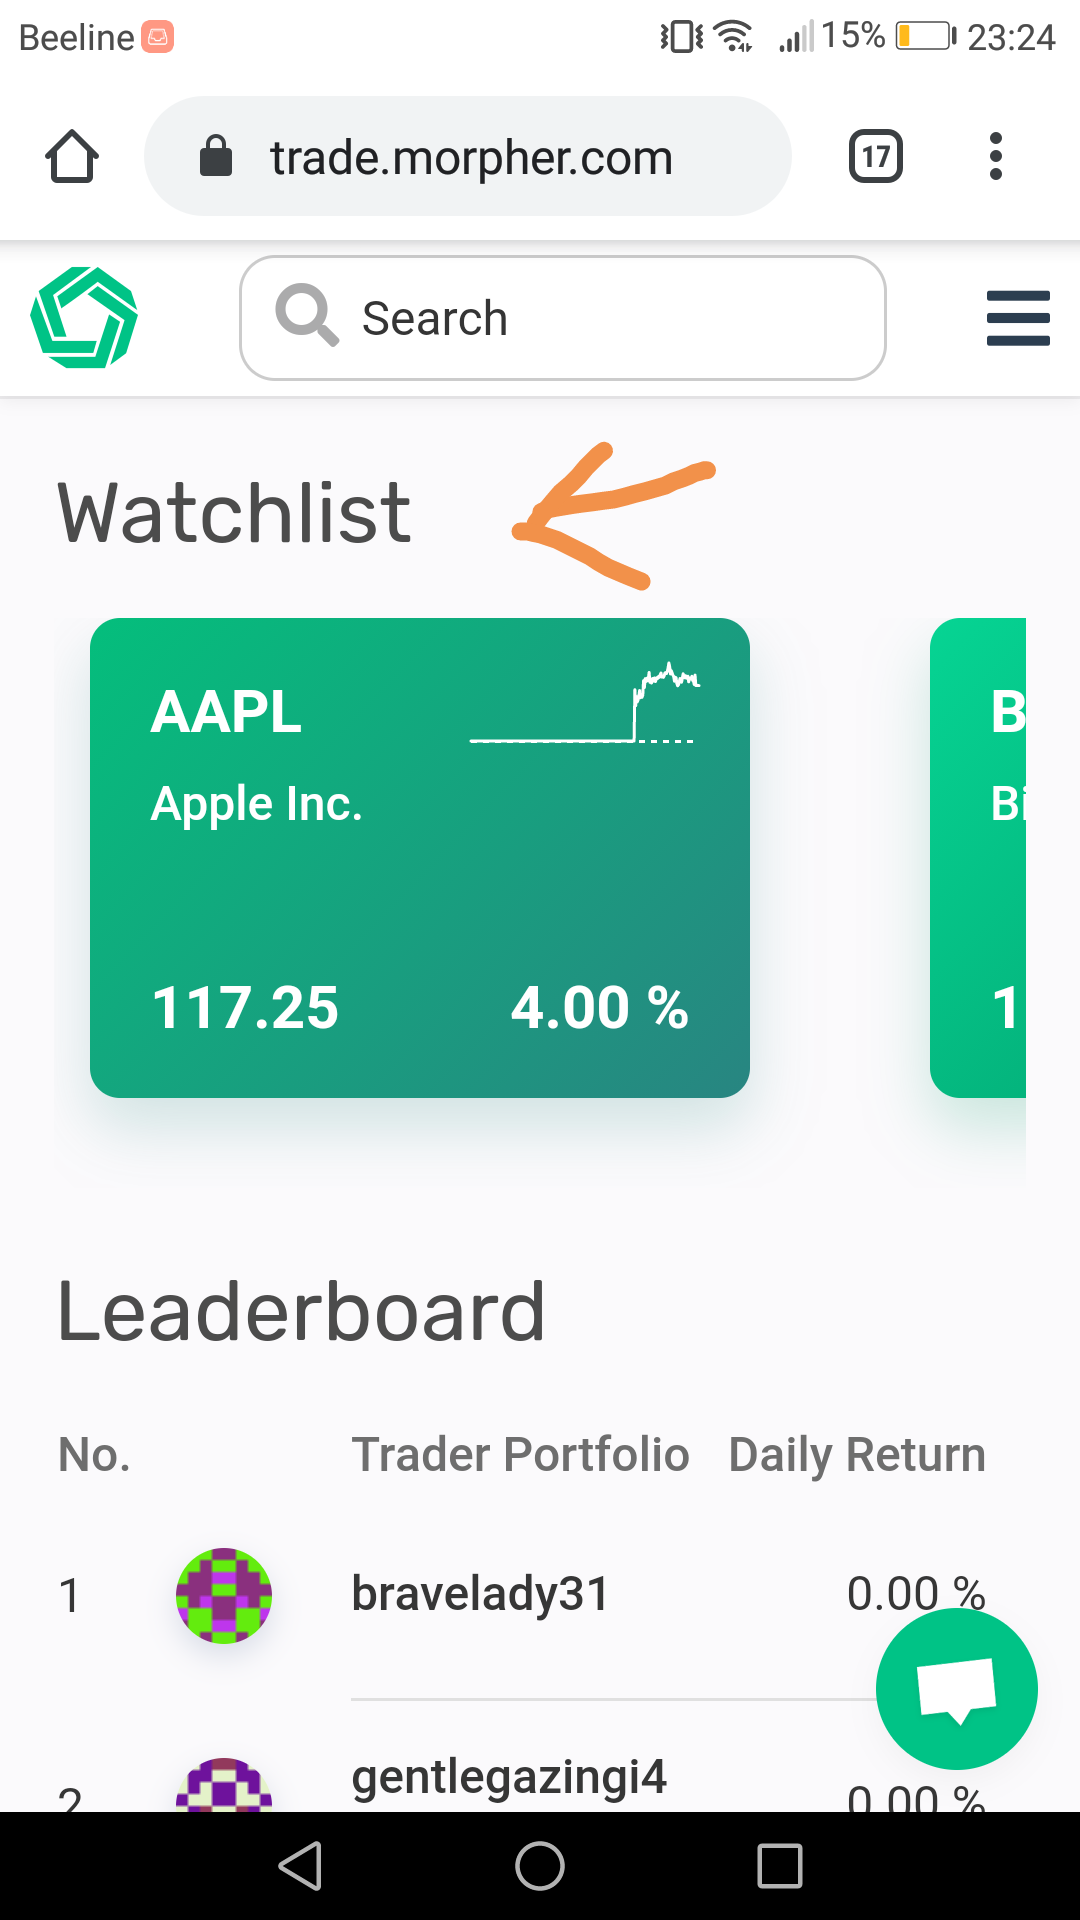Open gentlegazingi4 trader profile
The height and width of the screenshot is (1920, 1080).
coord(509,1778)
